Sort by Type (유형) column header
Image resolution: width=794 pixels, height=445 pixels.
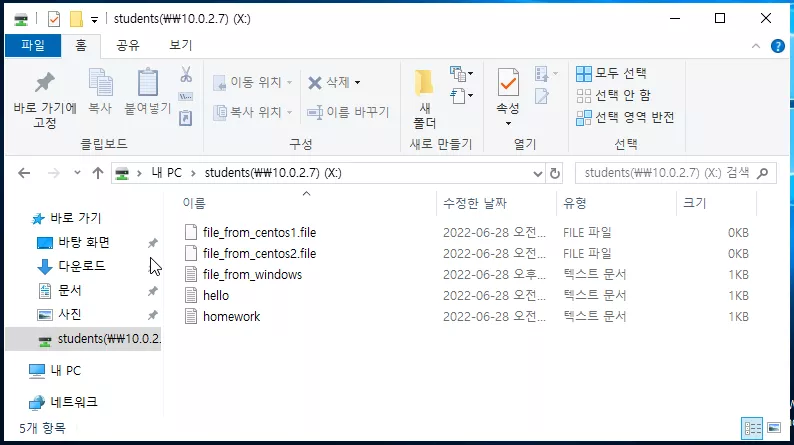pos(575,204)
